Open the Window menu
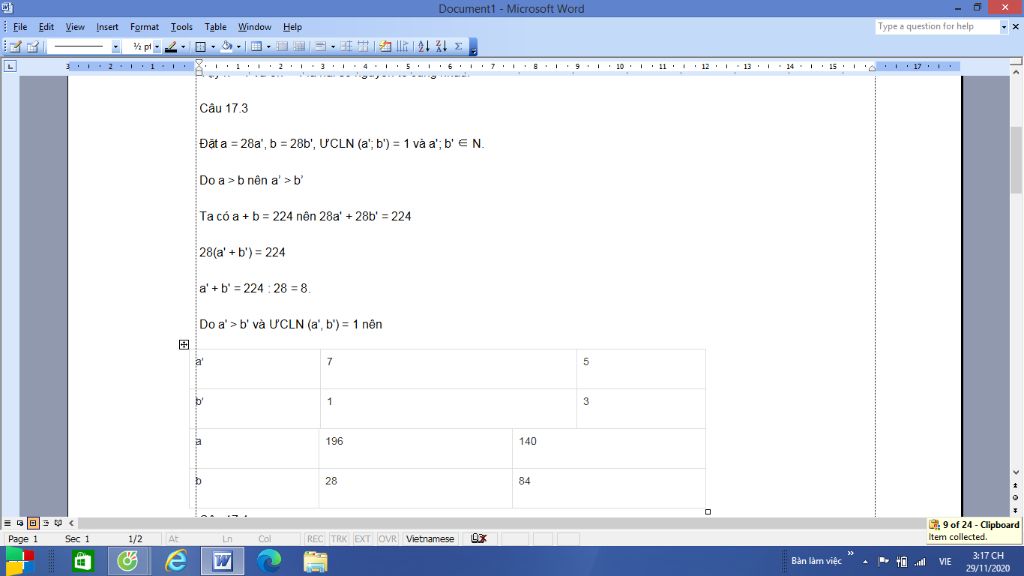The width and height of the screenshot is (1024, 576). [x=254, y=27]
